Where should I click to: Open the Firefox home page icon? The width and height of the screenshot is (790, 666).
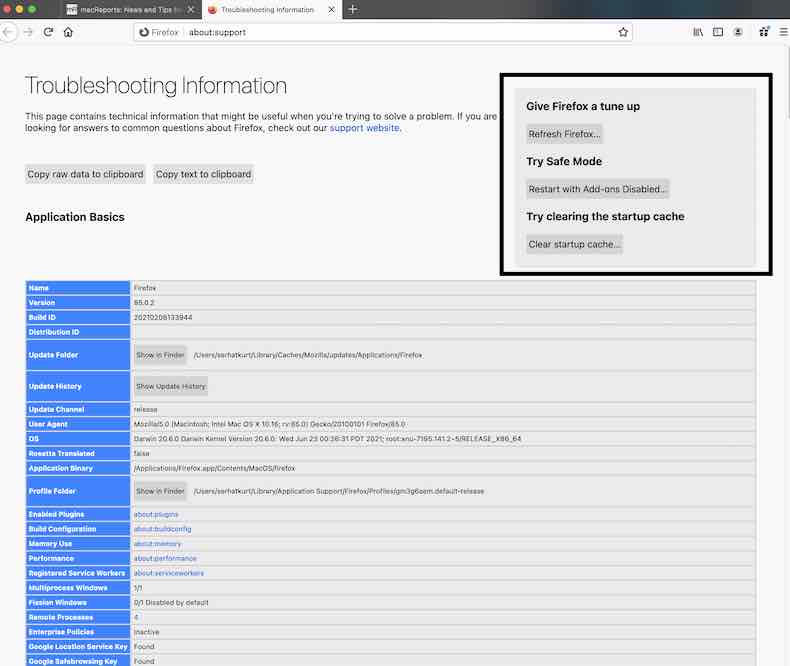click(69, 32)
